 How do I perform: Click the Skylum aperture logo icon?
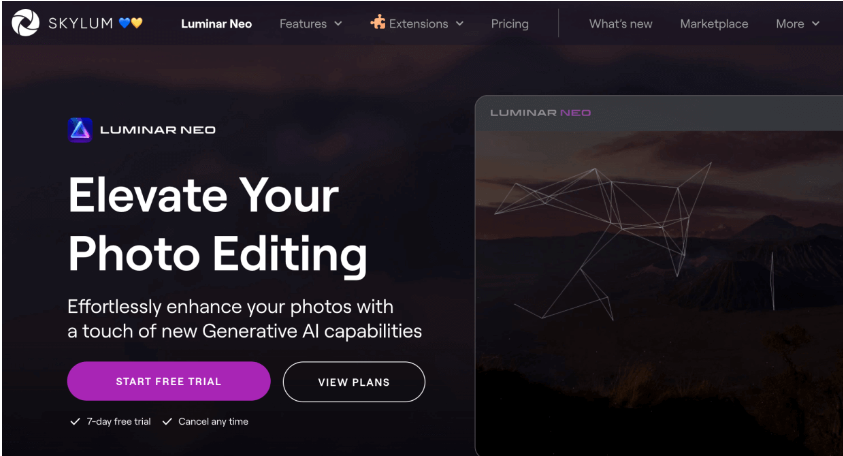pos(25,23)
